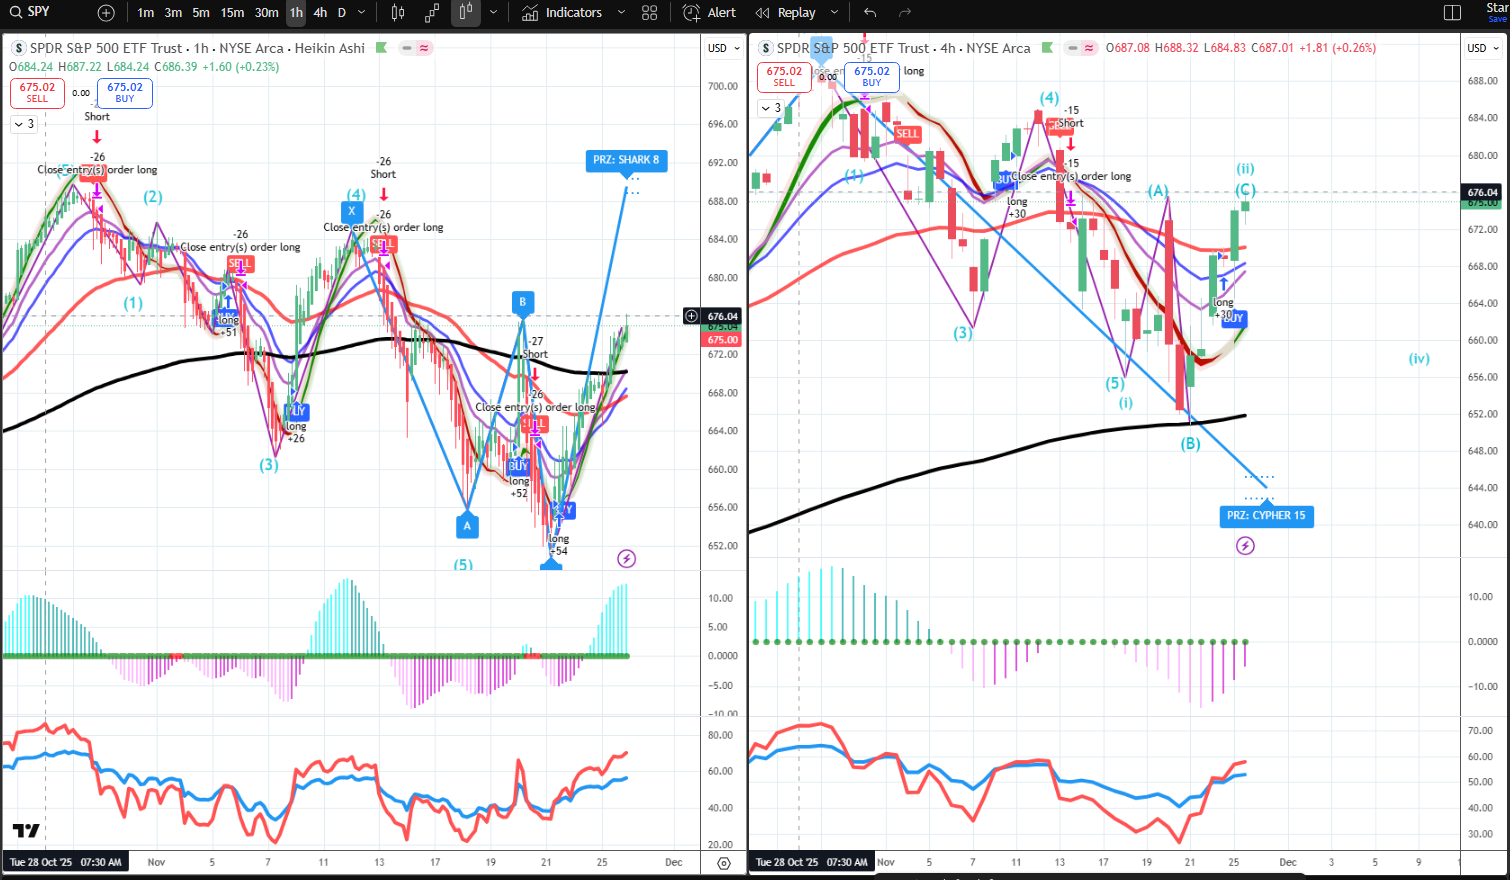Expand the Indicators favorites dropdown arrow

[621, 13]
